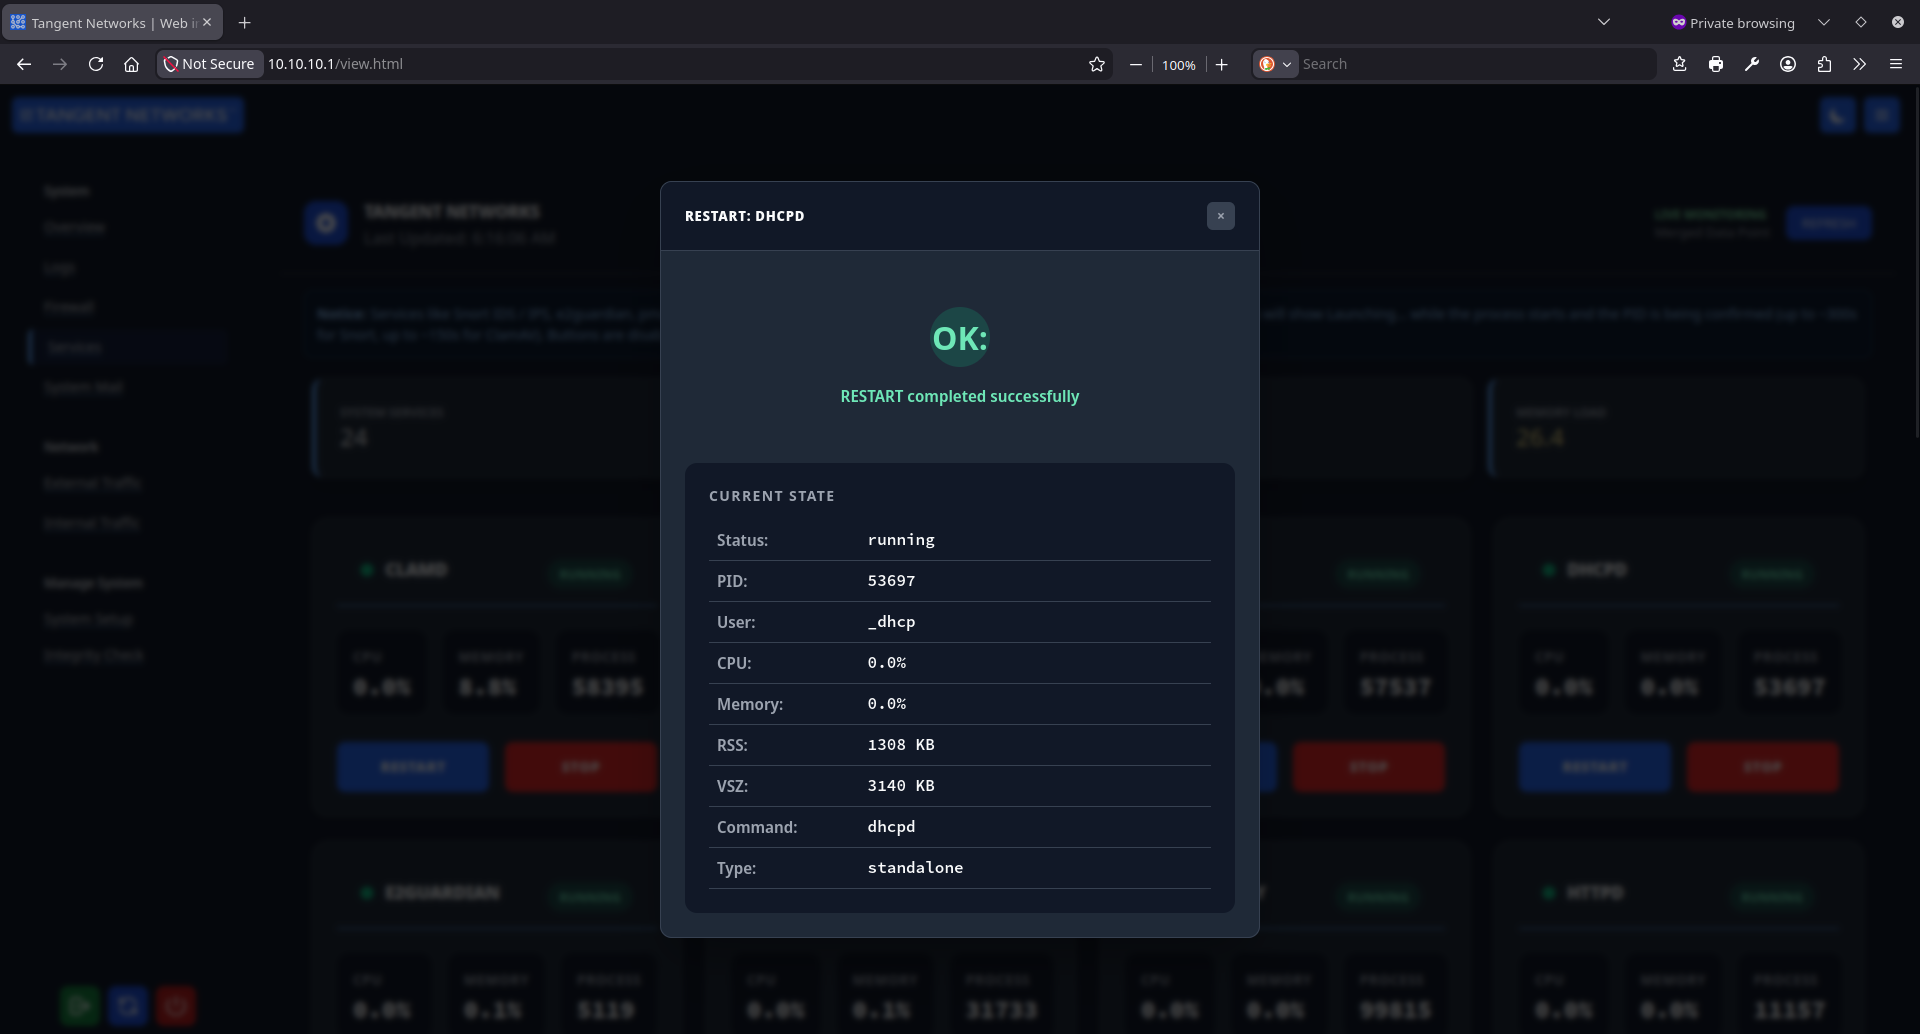Screen dimensions: 1920x1034
Task: Click the red power floating action icon
Action: click(x=176, y=1005)
